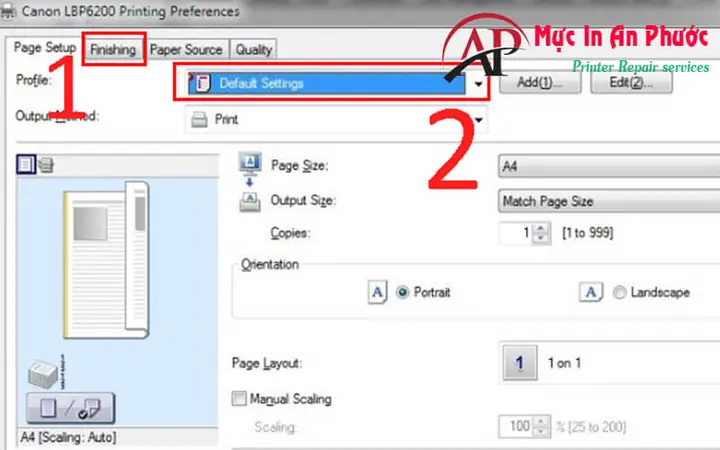Open the Quality tab
Image resolution: width=720 pixels, height=450 pixels.
(253, 50)
